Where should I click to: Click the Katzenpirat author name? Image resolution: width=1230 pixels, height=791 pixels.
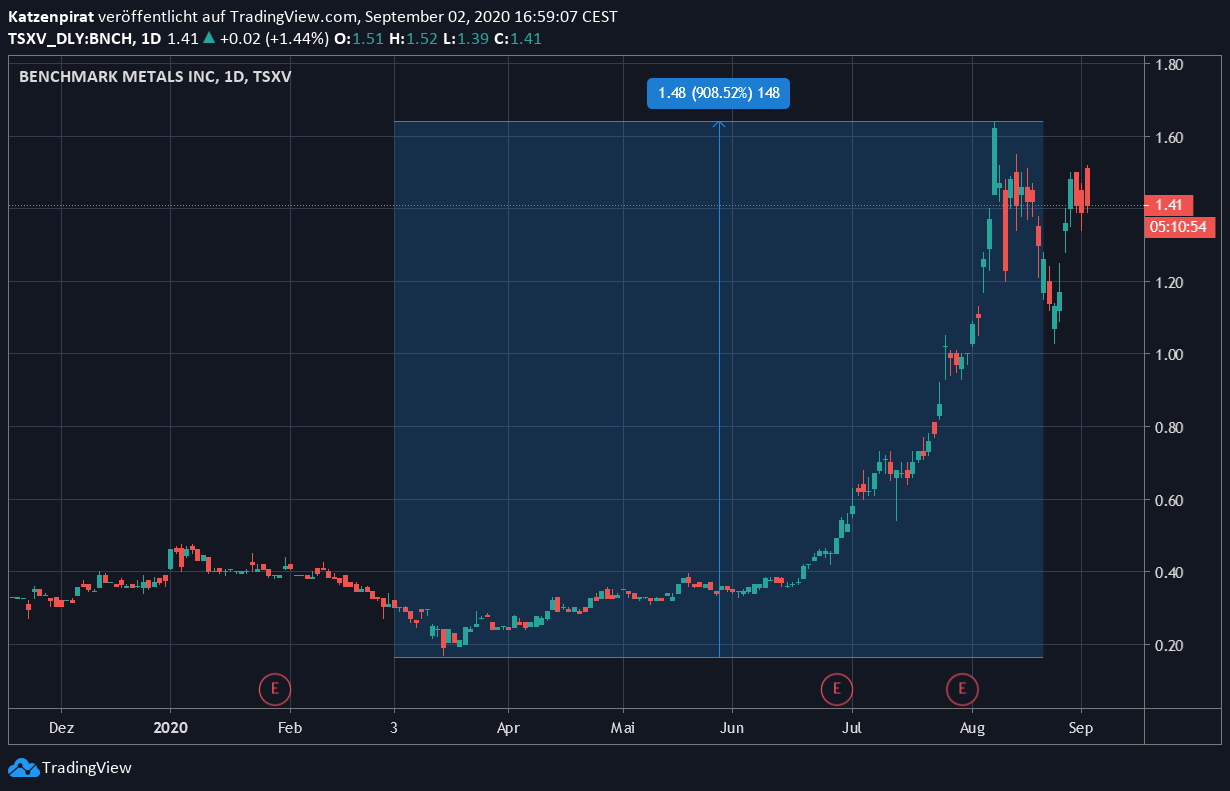(51, 17)
